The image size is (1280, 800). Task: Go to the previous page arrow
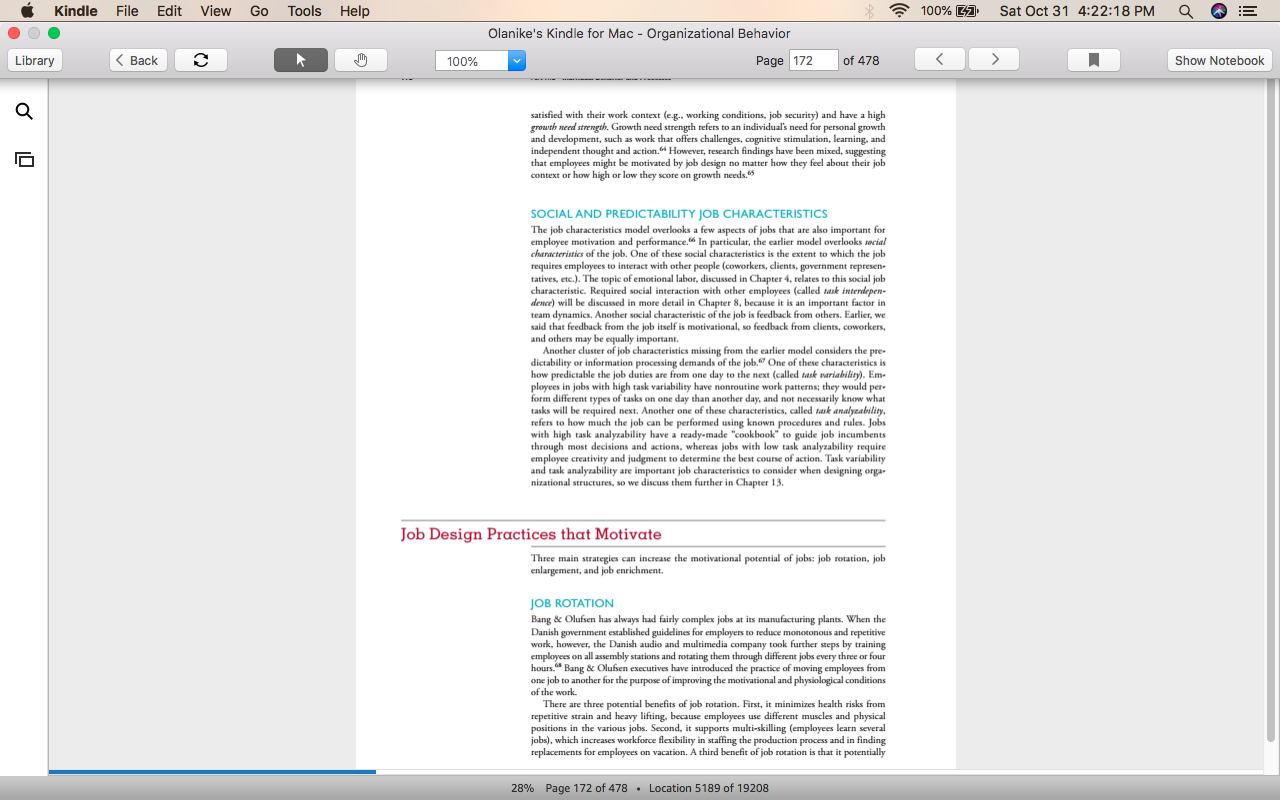[x=940, y=60]
